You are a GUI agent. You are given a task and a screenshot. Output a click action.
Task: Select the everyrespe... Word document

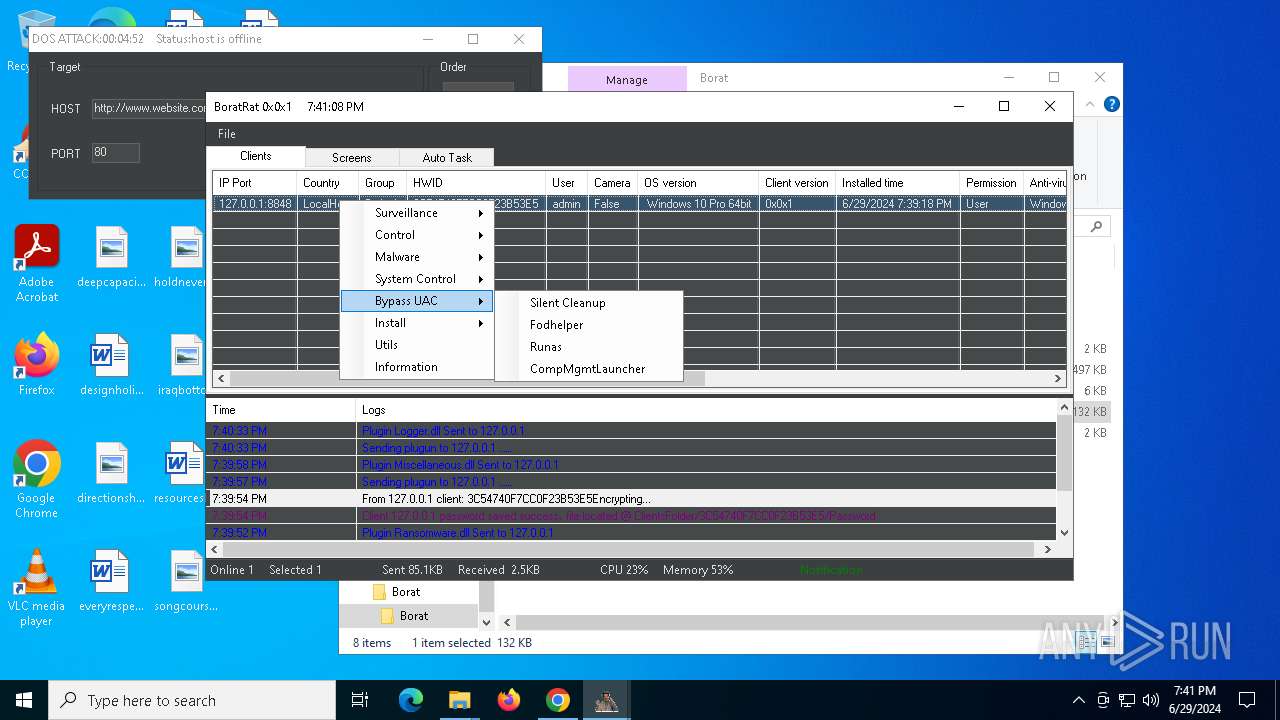tap(112, 581)
